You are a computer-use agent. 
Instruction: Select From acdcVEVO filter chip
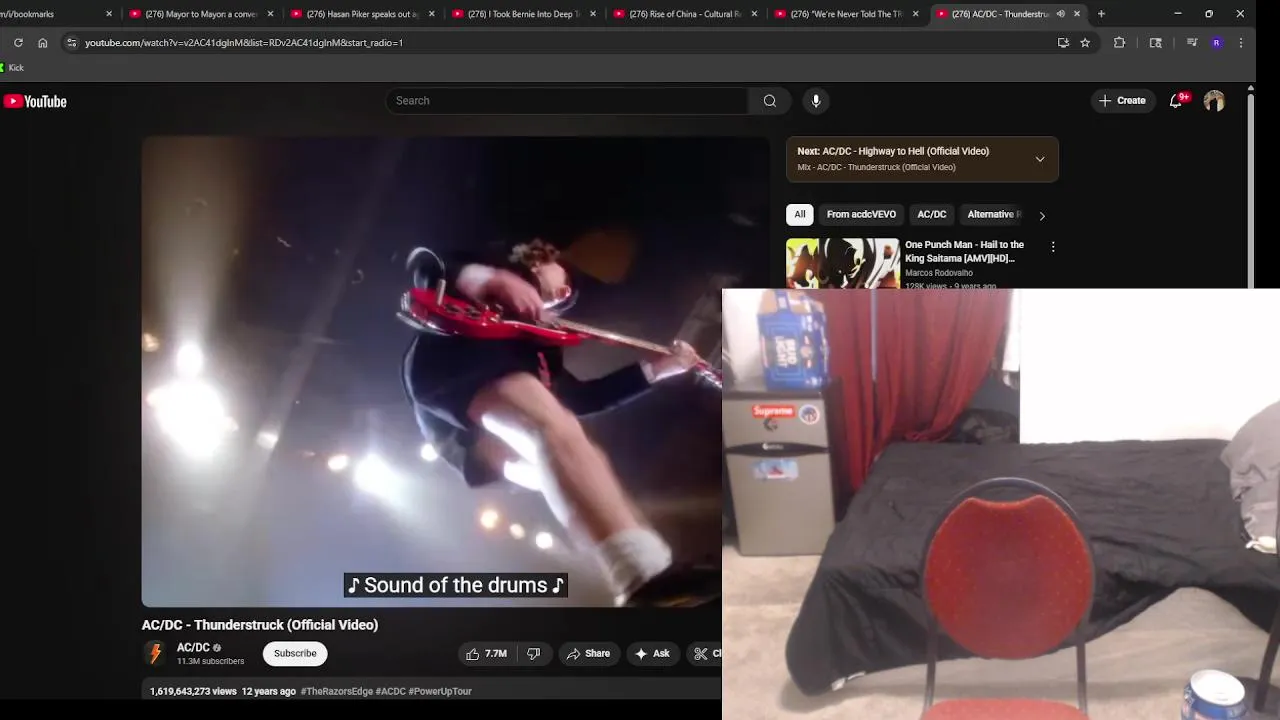point(861,214)
